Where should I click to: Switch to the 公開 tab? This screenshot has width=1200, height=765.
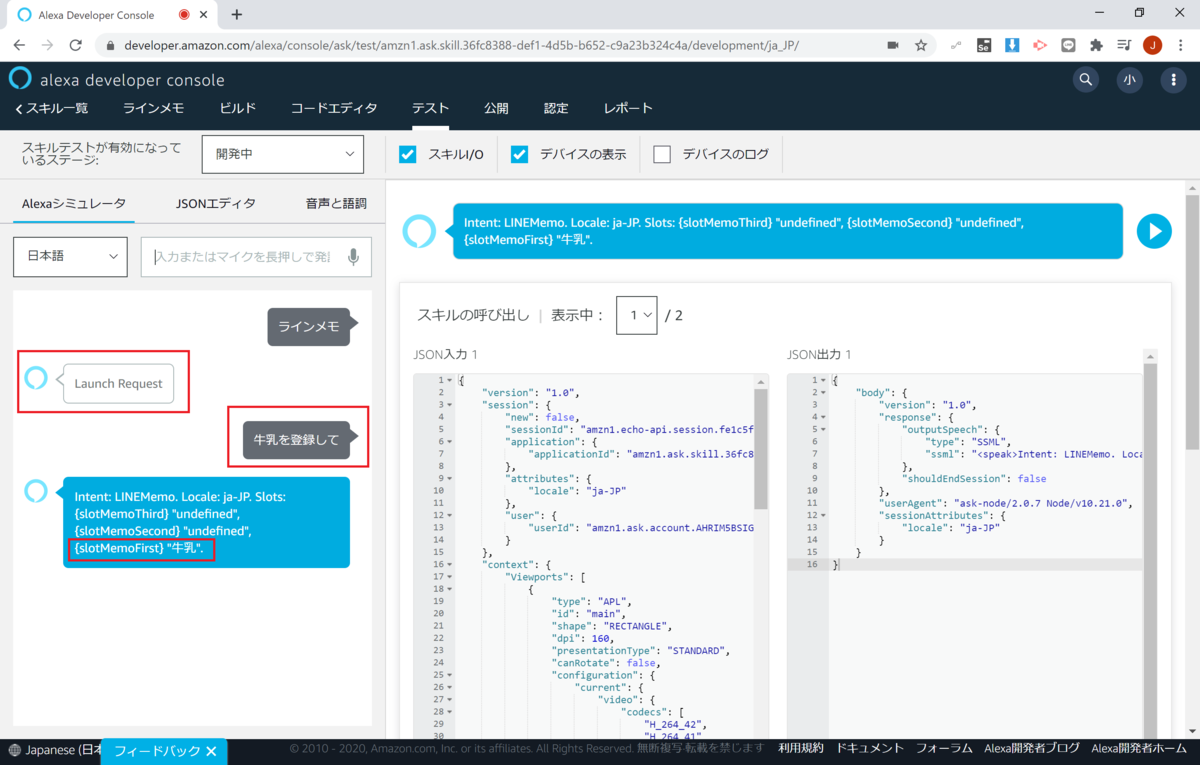tap(497, 108)
